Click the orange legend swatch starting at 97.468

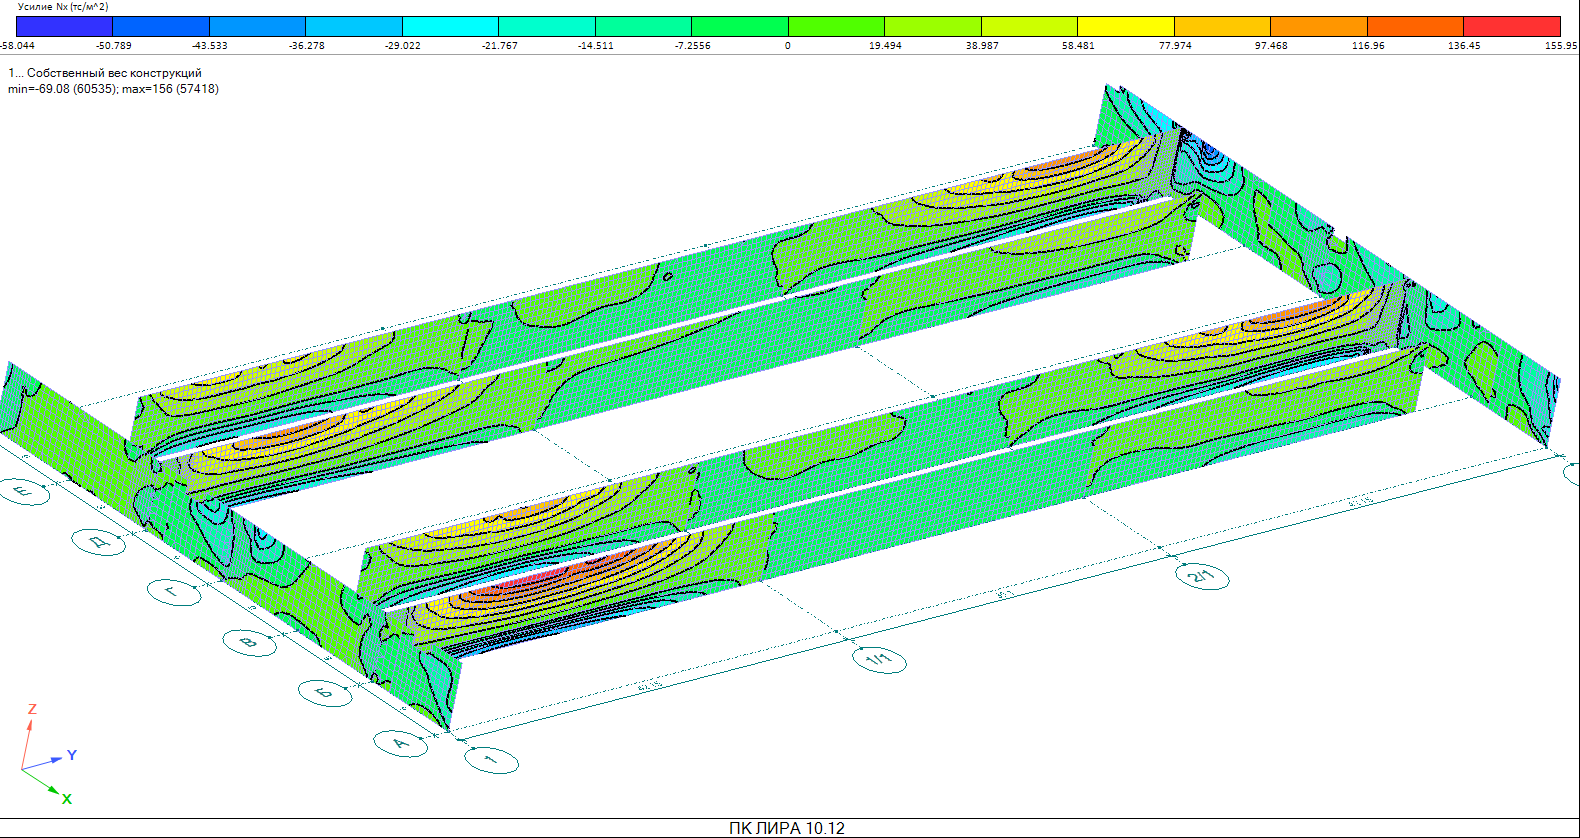tap(1318, 27)
